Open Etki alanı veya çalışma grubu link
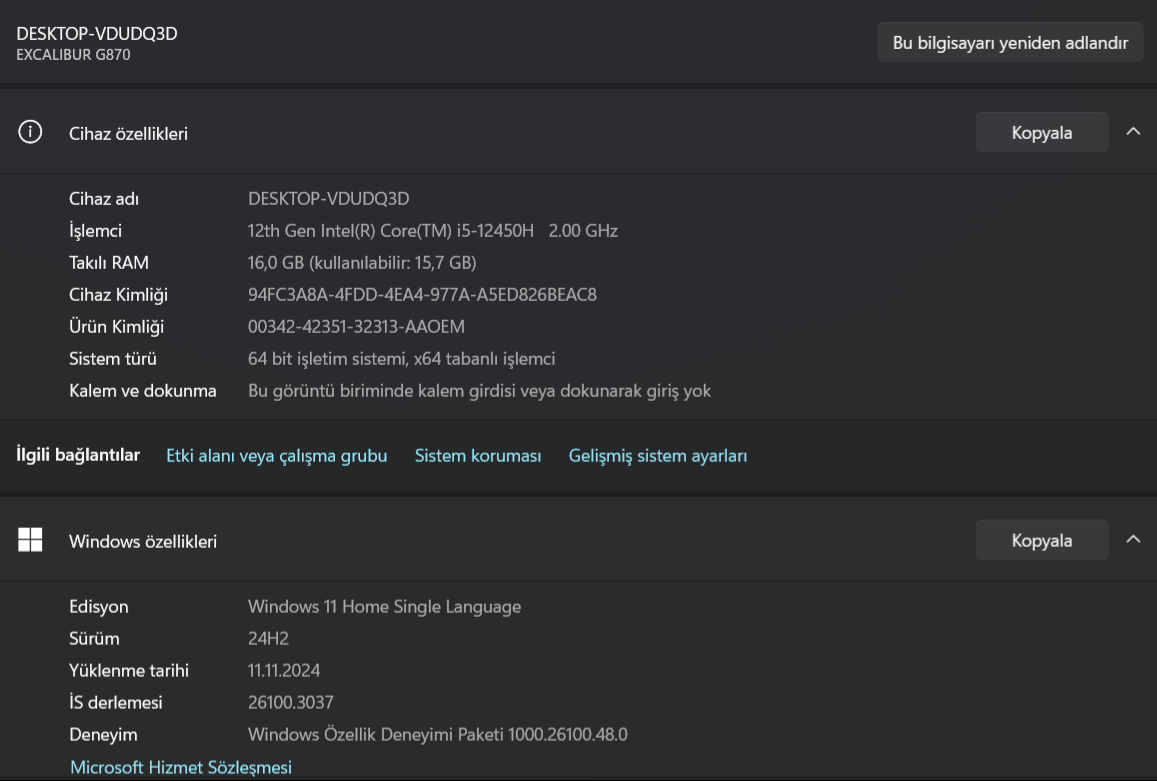The image size is (1157, 782). (x=277, y=456)
